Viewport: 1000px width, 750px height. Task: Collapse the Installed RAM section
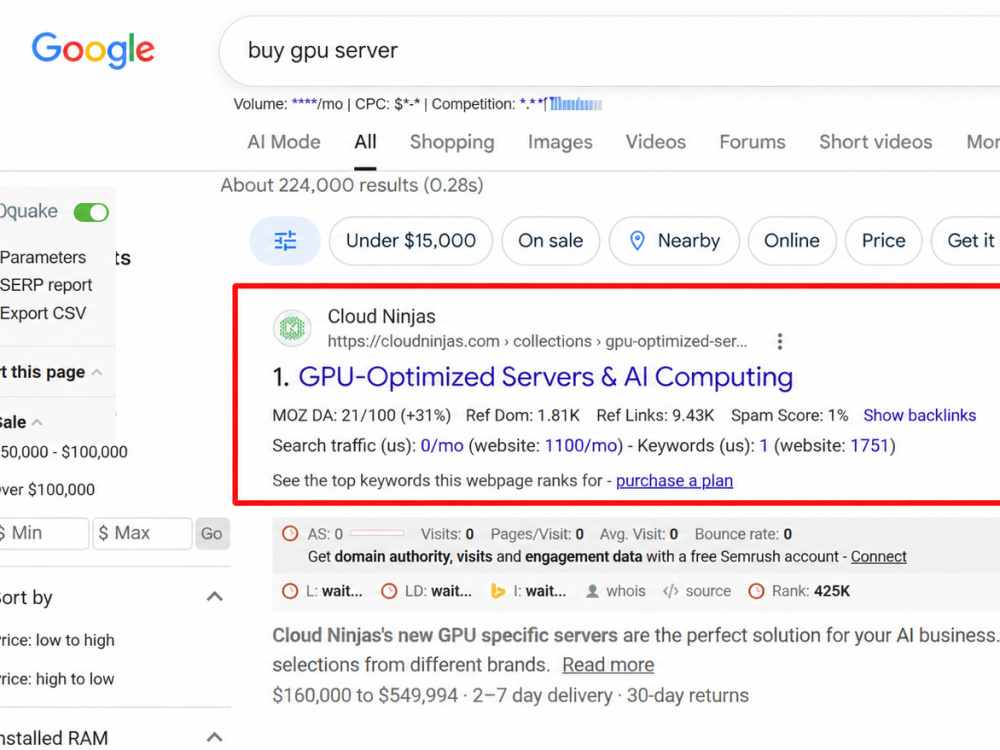(x=215, y=738)
